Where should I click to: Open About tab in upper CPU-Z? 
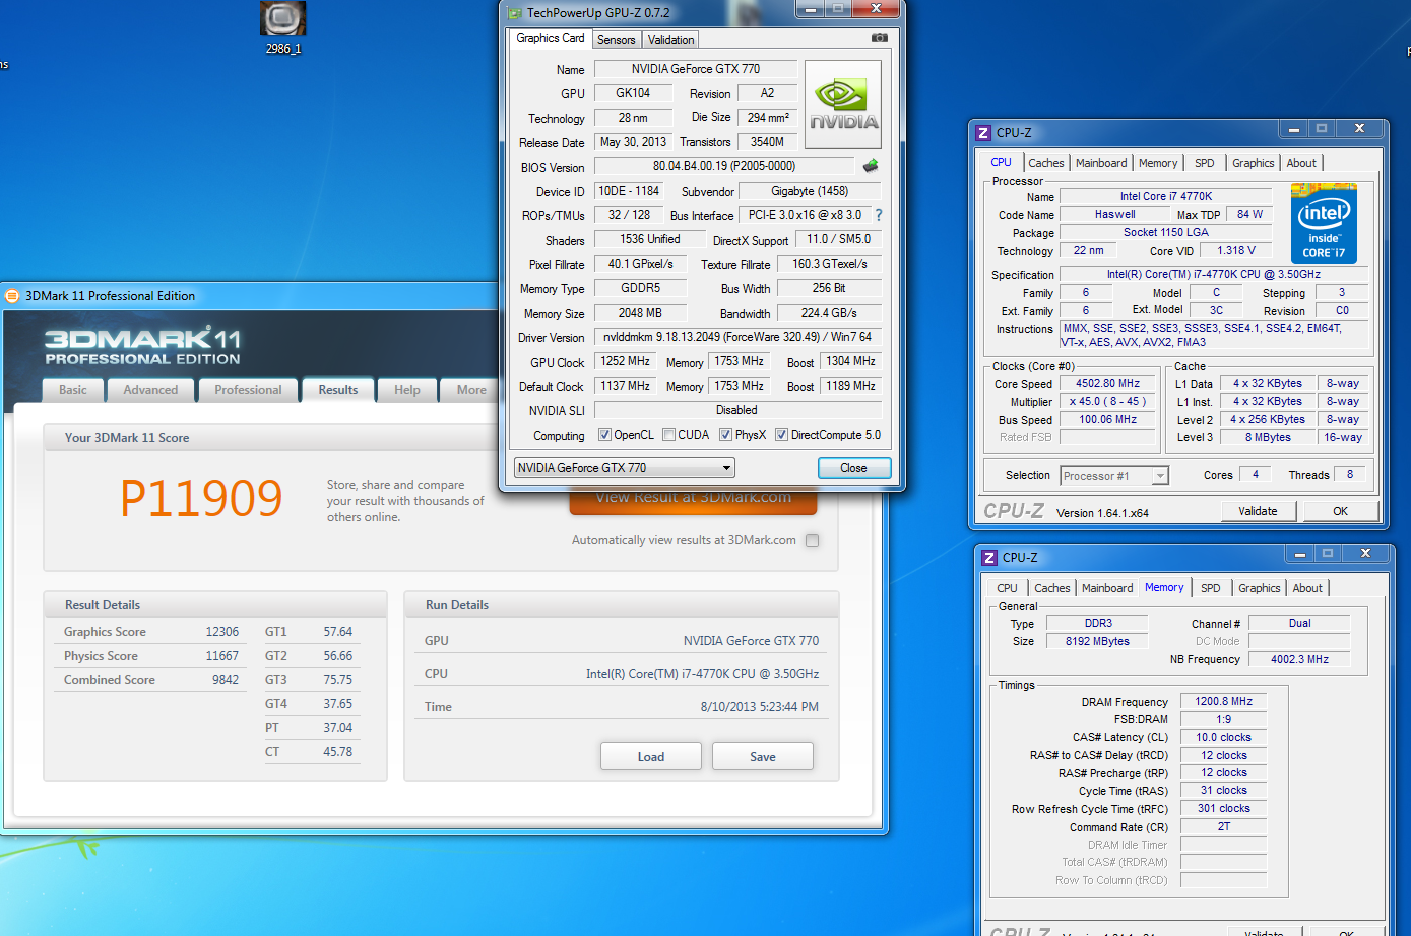click(x=1302, y=163)
